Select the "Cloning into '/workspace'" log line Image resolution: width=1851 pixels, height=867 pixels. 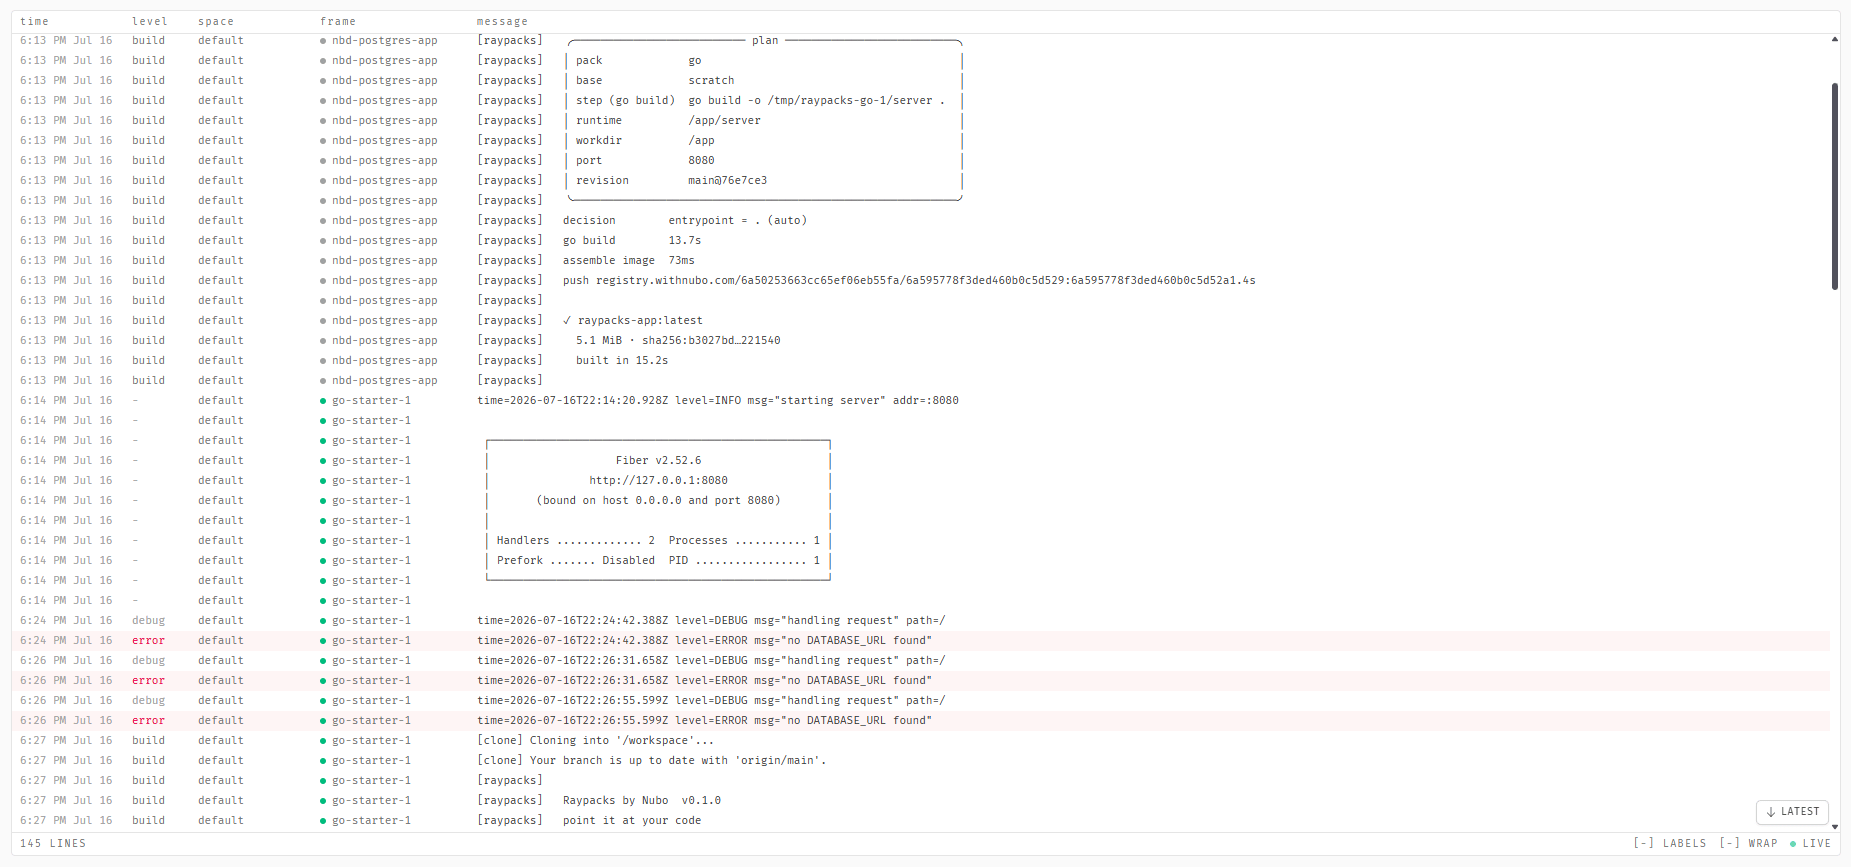tap(921, 740)
